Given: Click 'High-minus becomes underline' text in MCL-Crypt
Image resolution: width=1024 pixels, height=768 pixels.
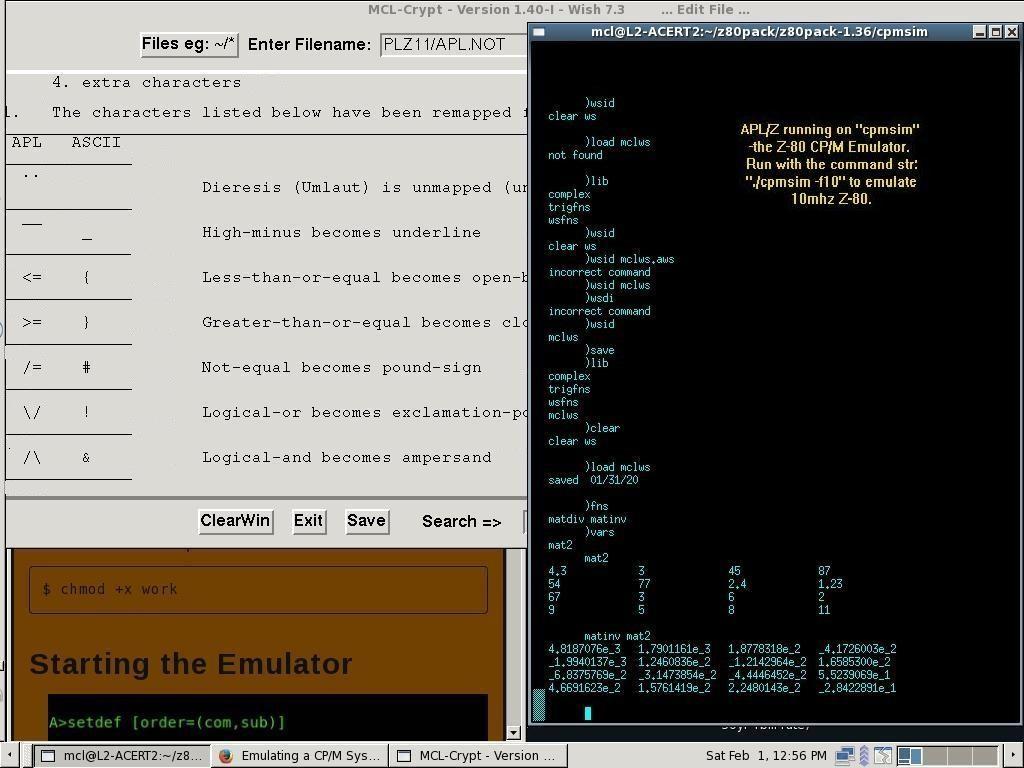Looking at the screenshot, I should click(x=342, y=232).
